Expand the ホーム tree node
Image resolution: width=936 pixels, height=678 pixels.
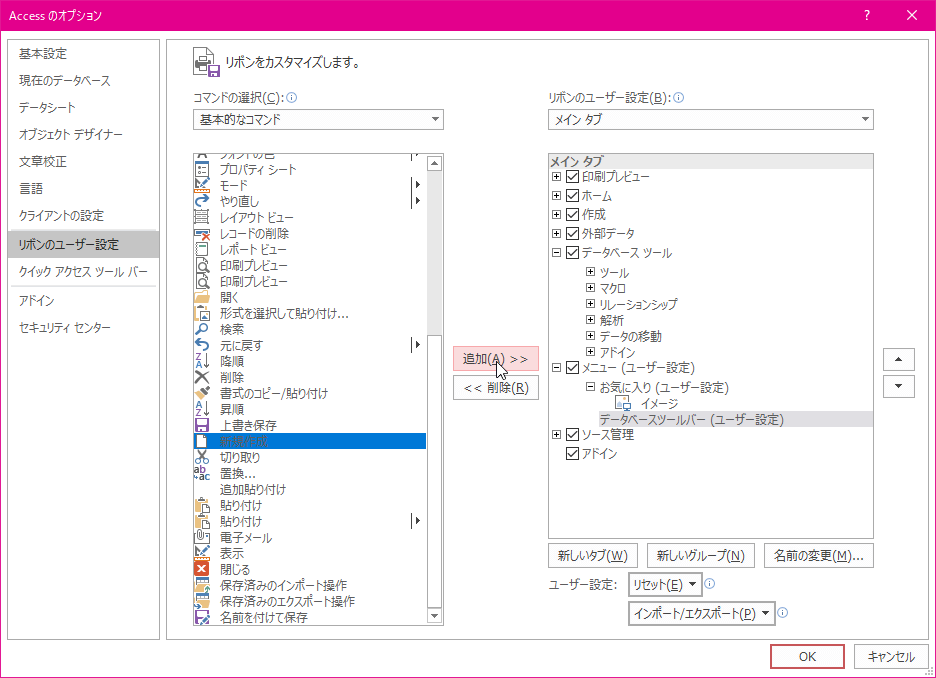pos(556,196)
